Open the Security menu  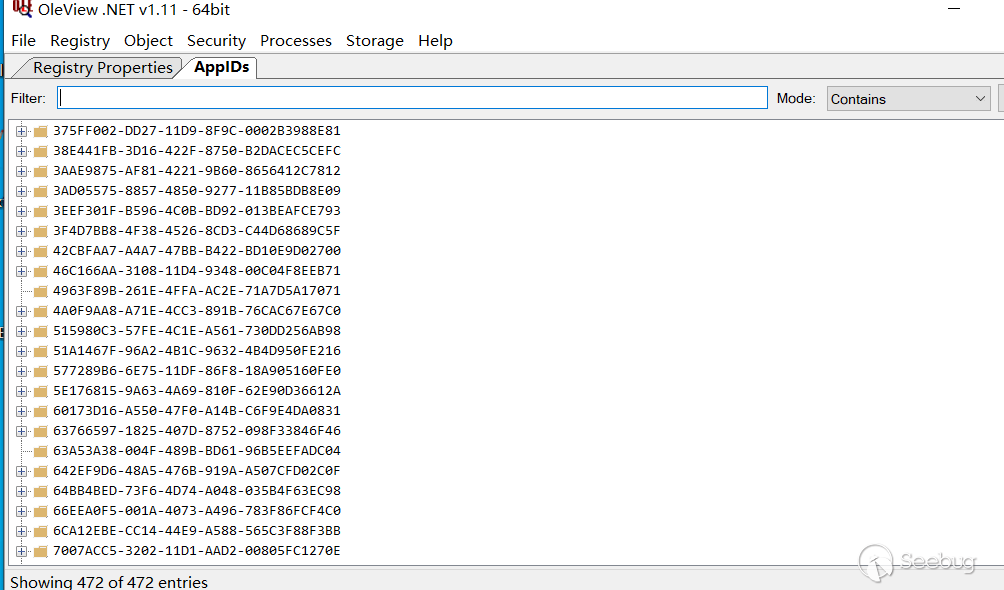[216, 41]
